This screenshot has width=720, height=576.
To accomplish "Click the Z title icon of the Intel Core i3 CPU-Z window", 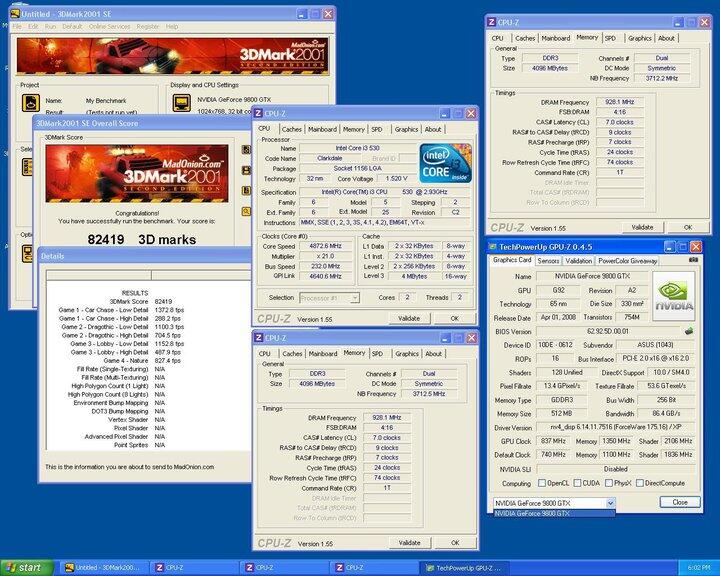I will point(258,113).
